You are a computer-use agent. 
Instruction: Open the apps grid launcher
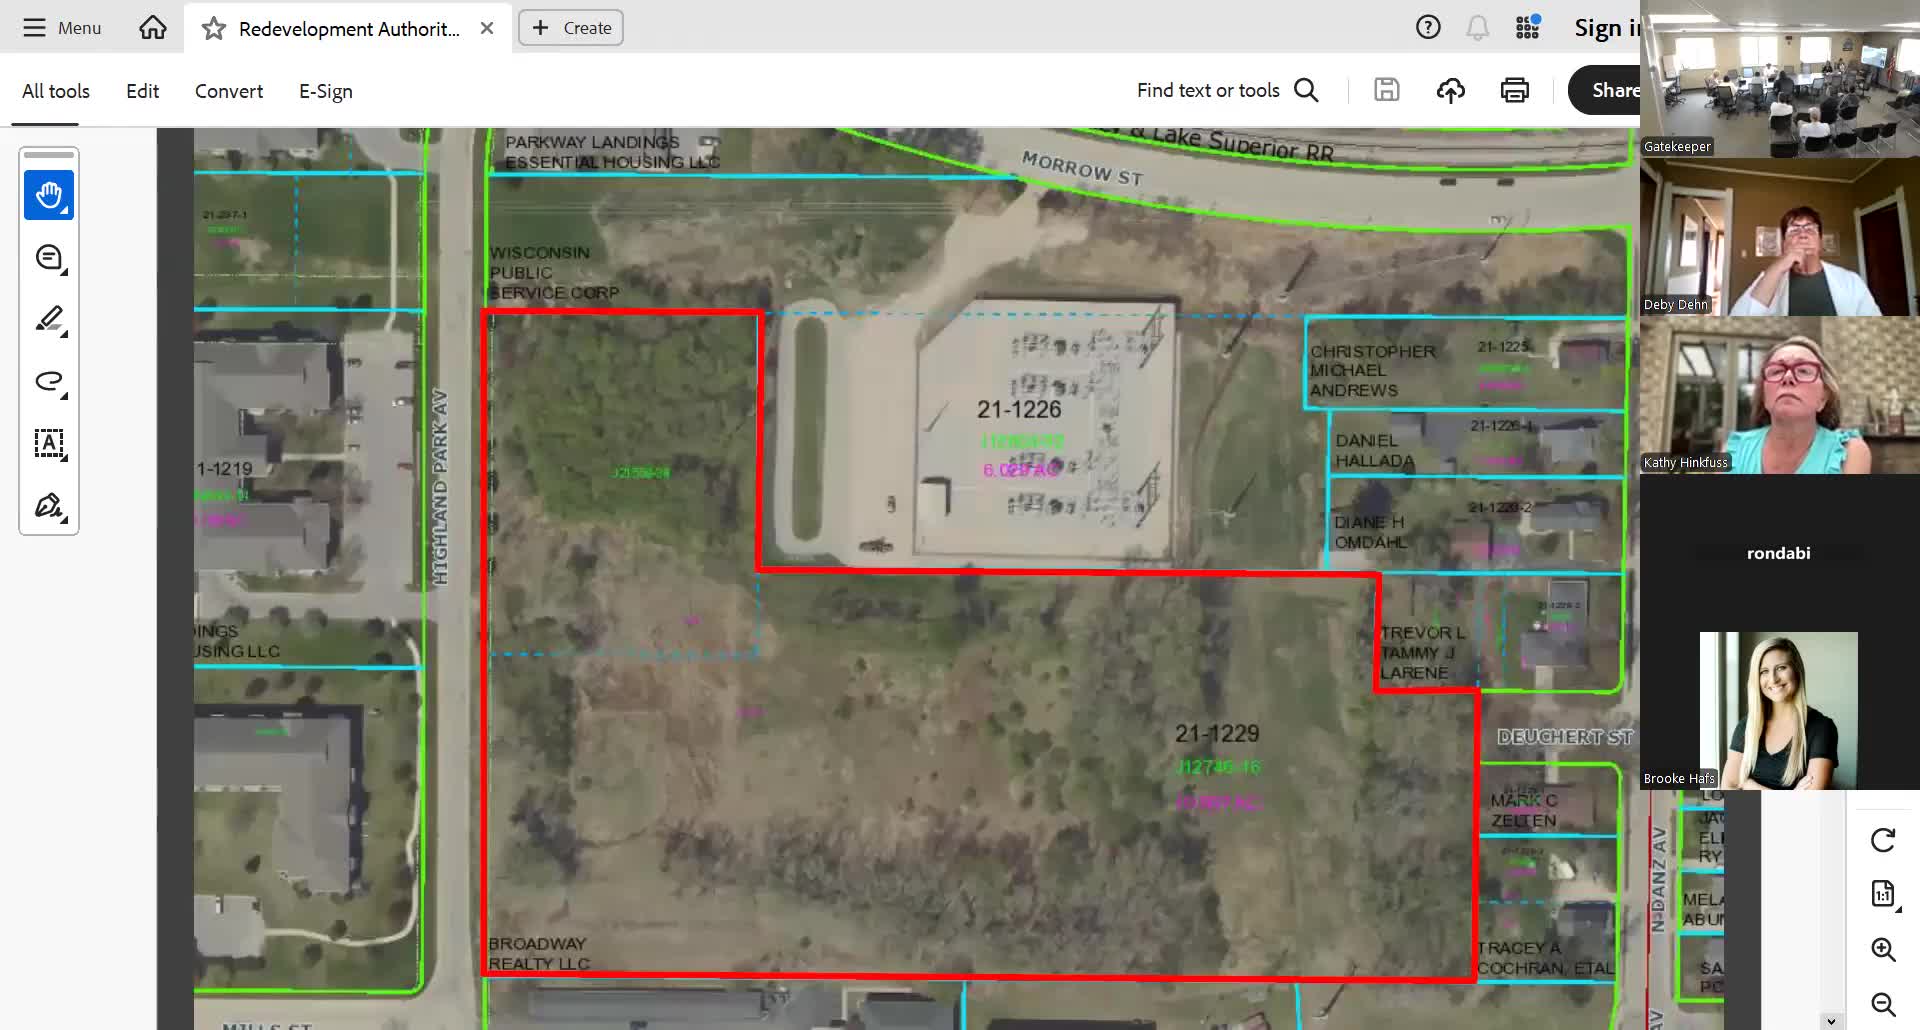click(x=1527, y=28)
